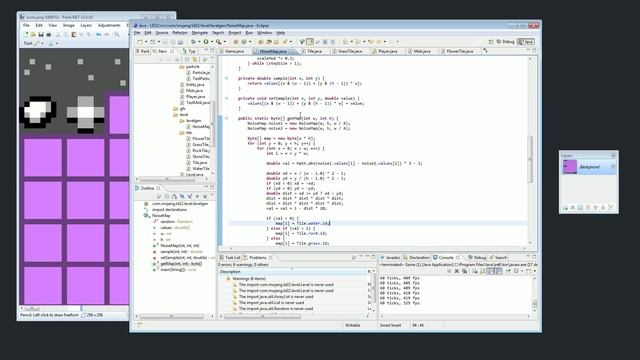Show the hidden editor tabs list
640x360 pixels.
pos(485,51)
